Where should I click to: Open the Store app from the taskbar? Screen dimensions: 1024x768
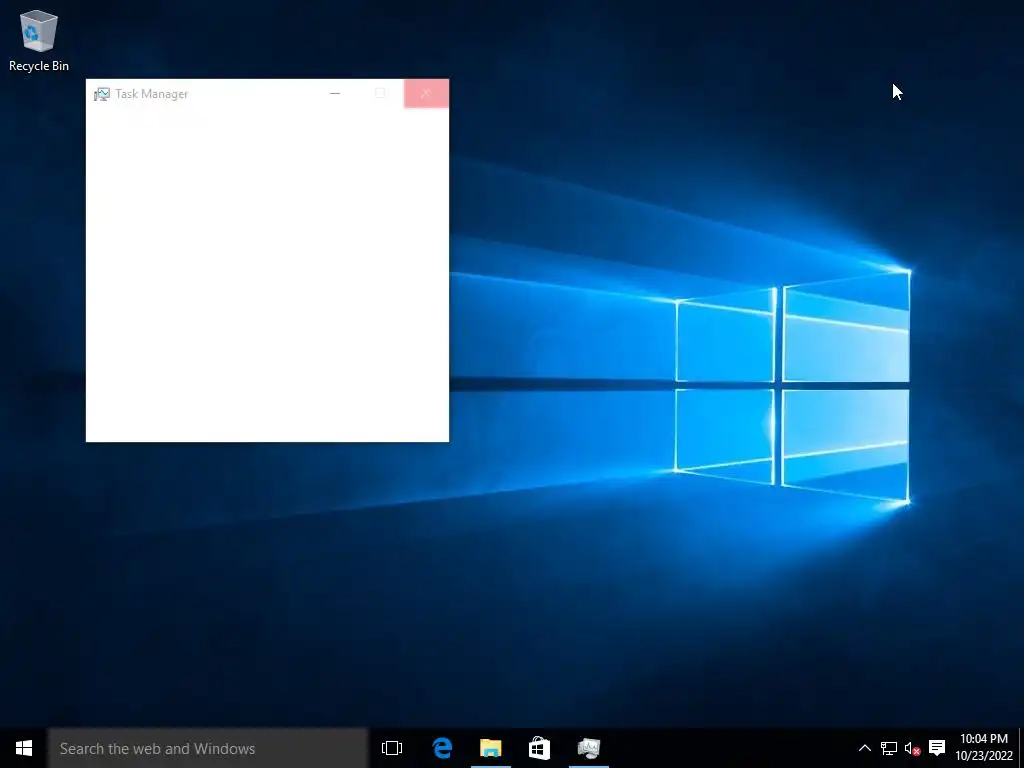pos(539,748)
